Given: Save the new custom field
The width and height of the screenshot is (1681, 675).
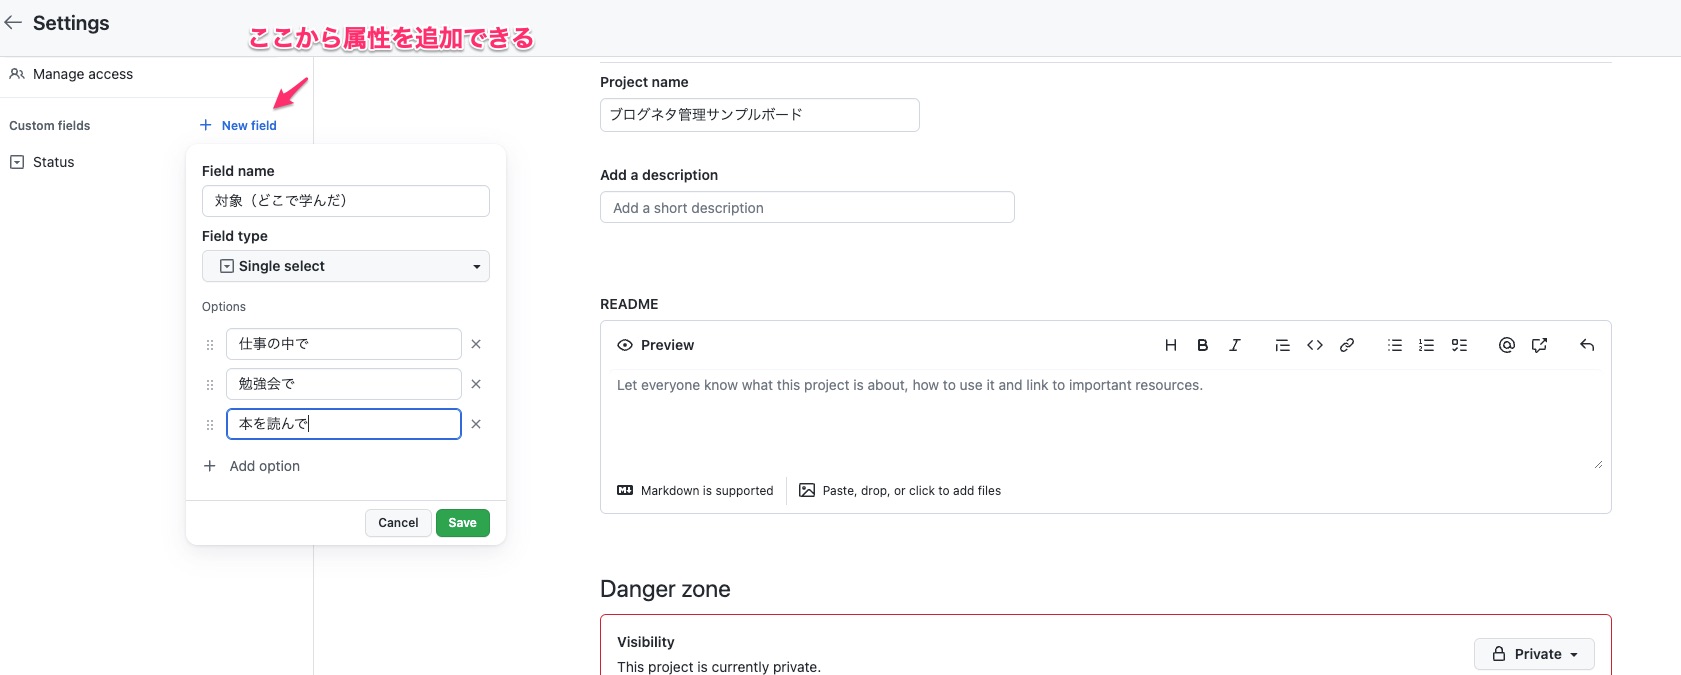Looking at the screenshot, I should tap(463, 523).
